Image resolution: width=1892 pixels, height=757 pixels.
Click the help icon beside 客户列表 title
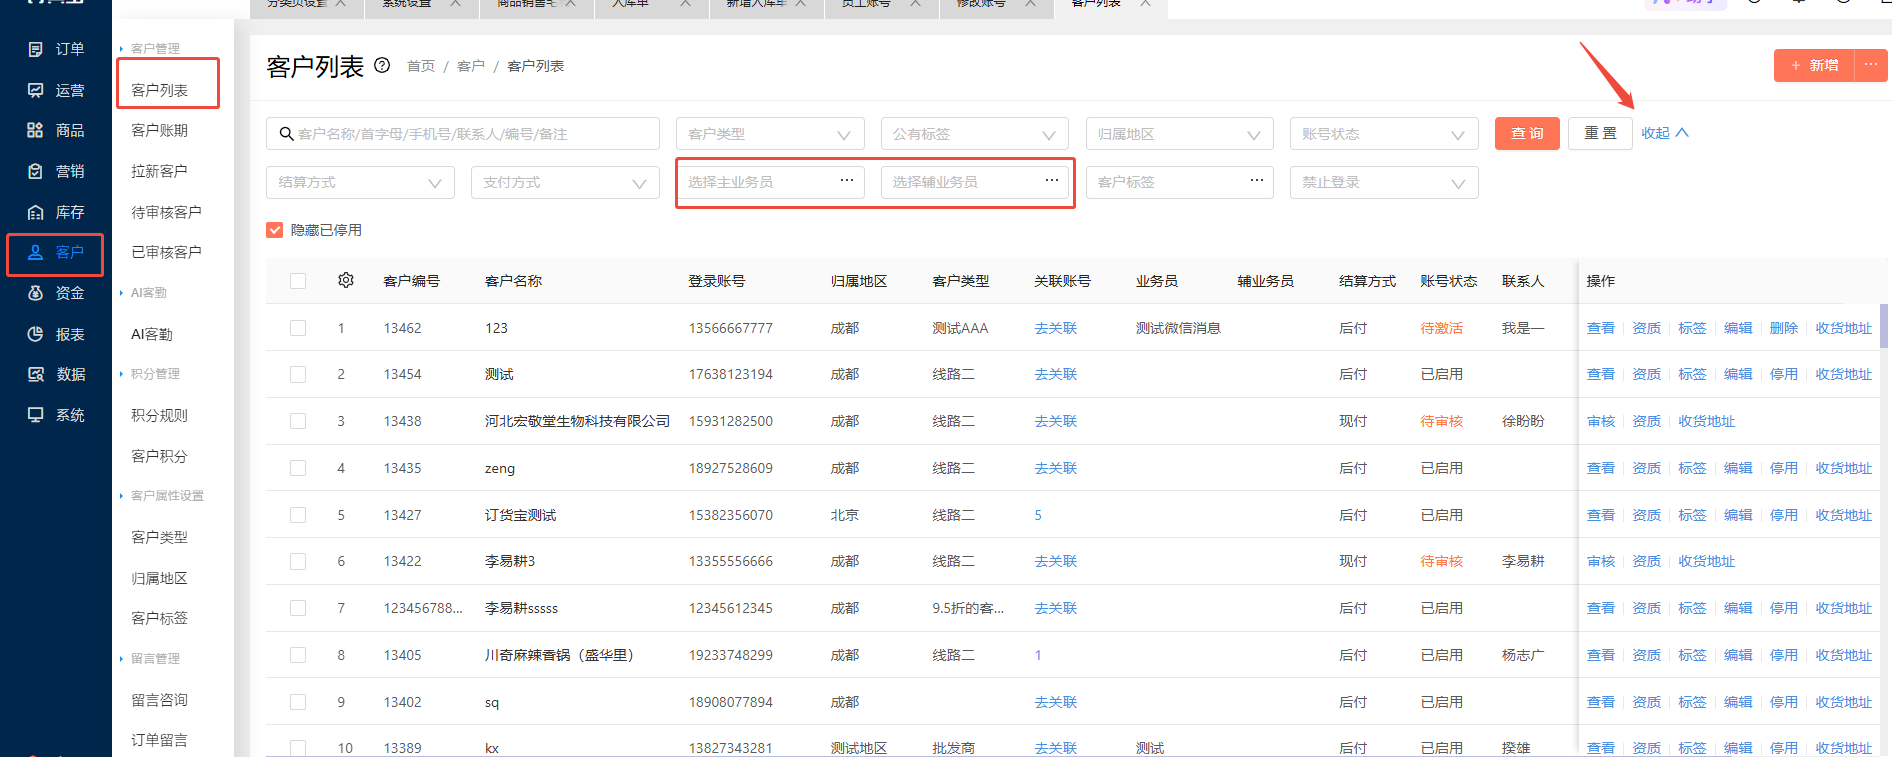pos(382,65)
